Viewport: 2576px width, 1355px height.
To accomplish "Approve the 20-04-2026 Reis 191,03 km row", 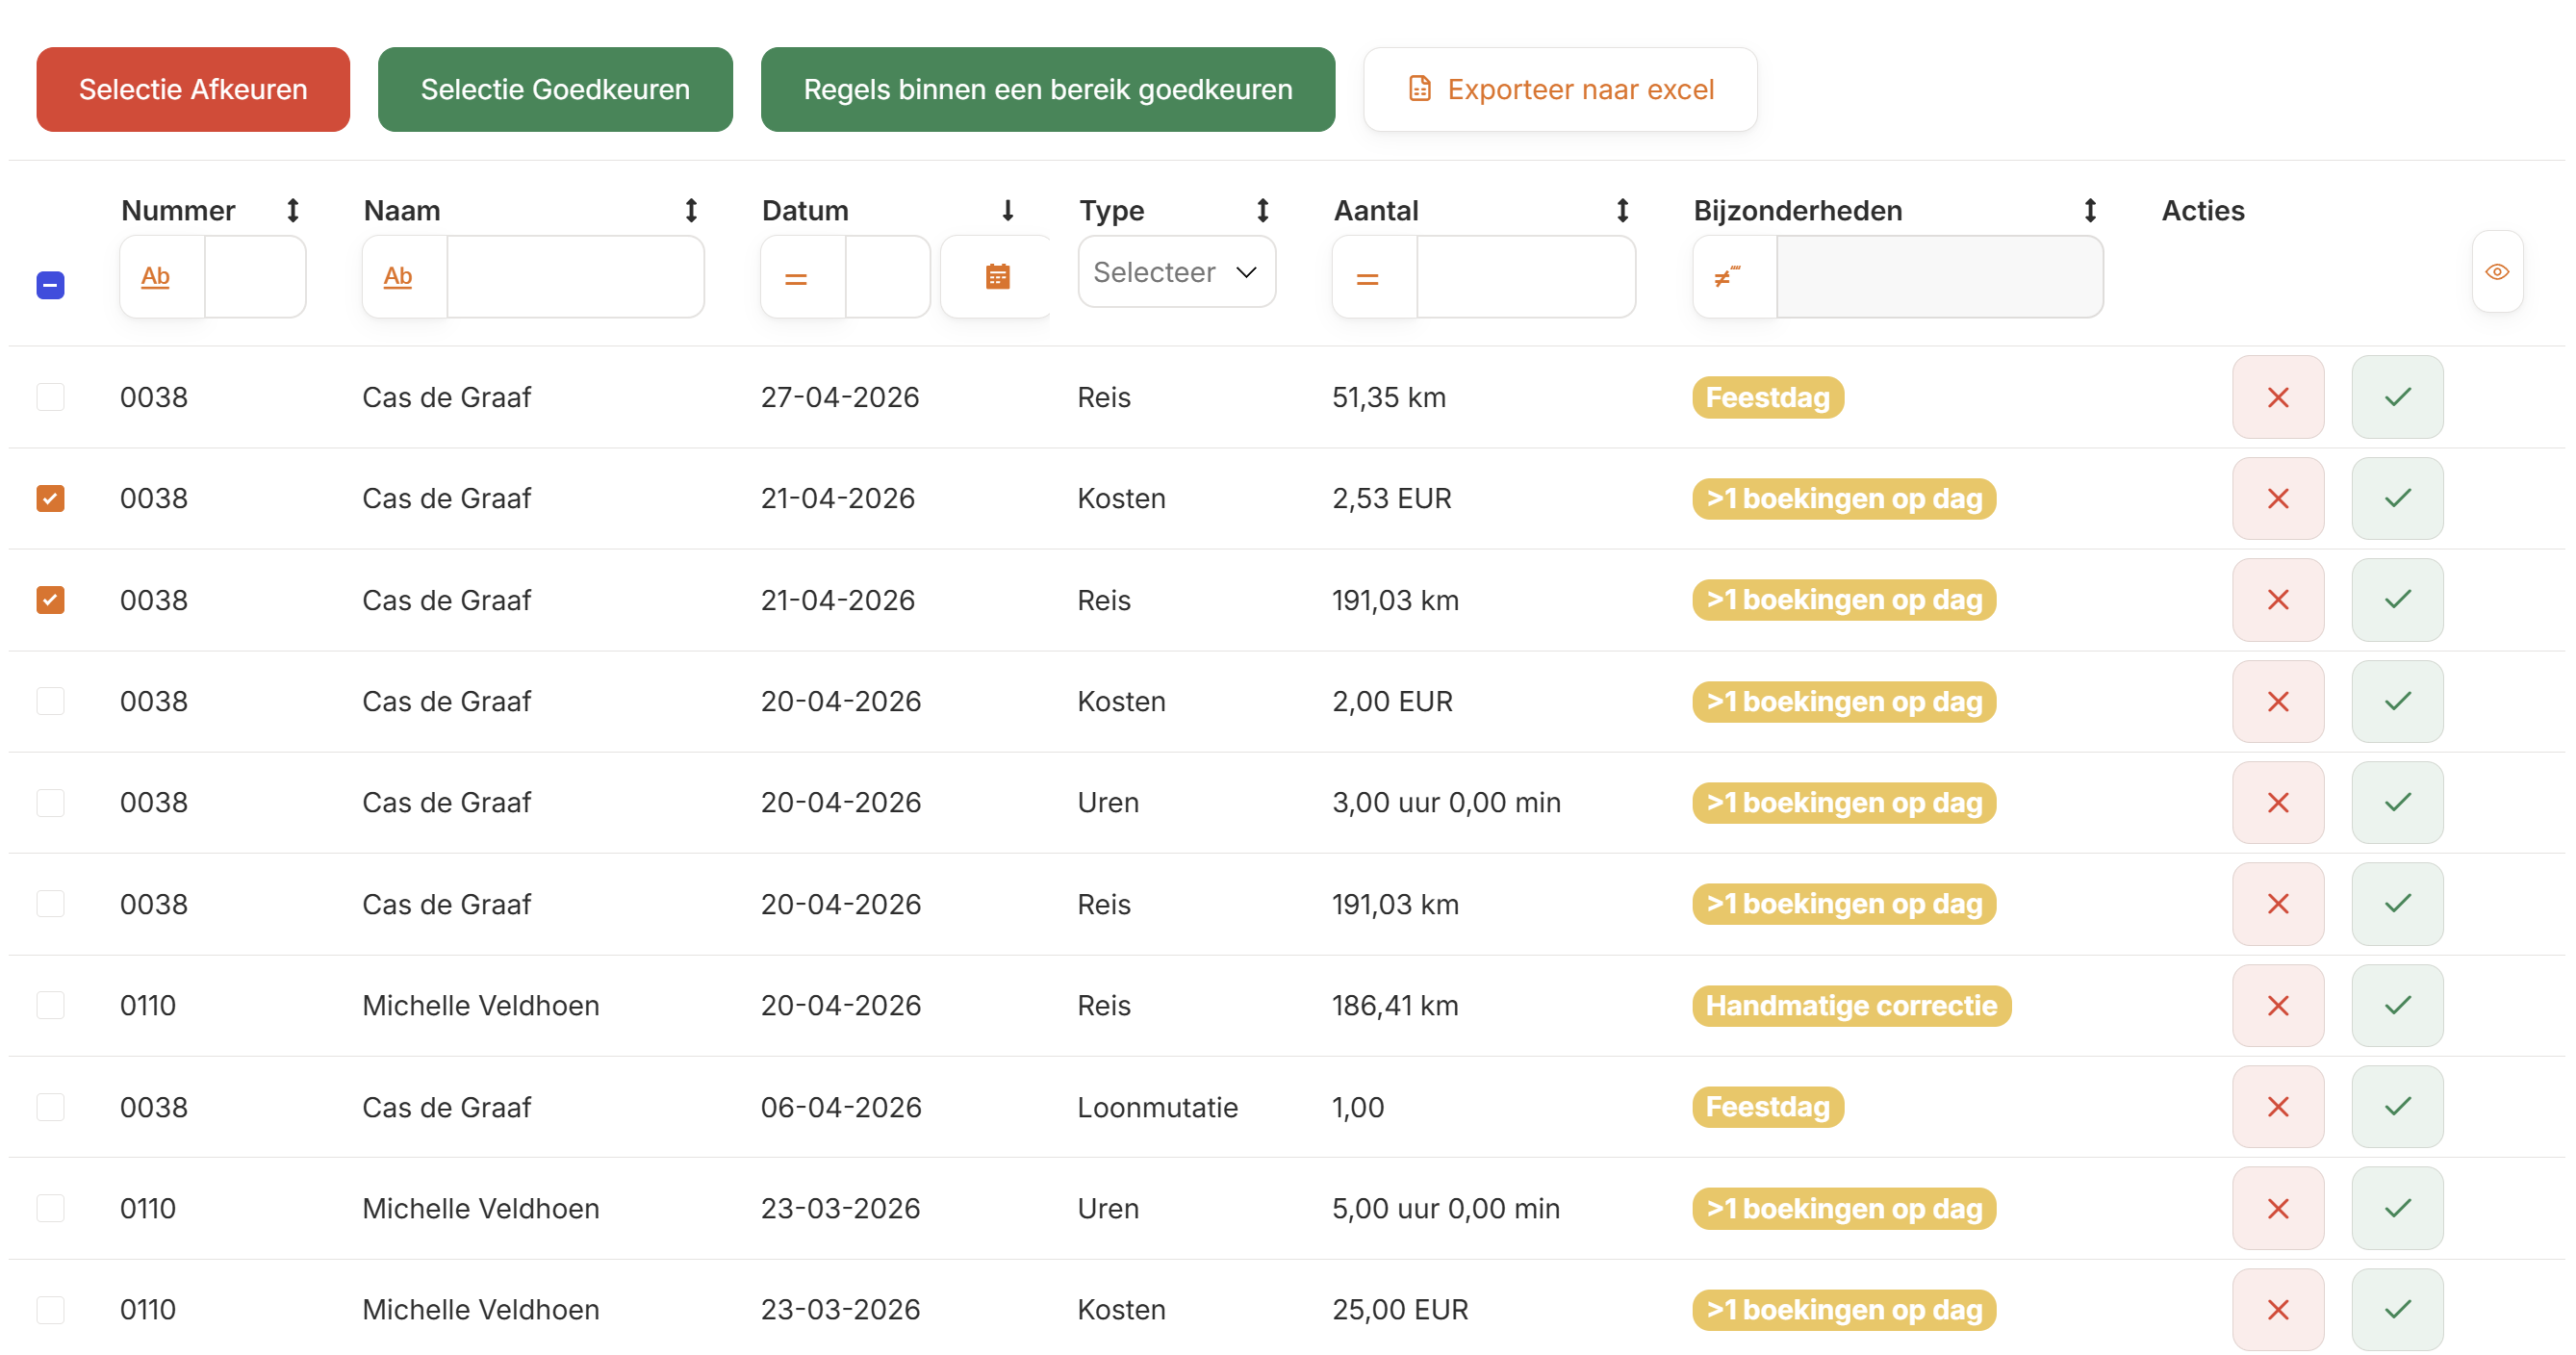I will click(x=2397, y=904).
